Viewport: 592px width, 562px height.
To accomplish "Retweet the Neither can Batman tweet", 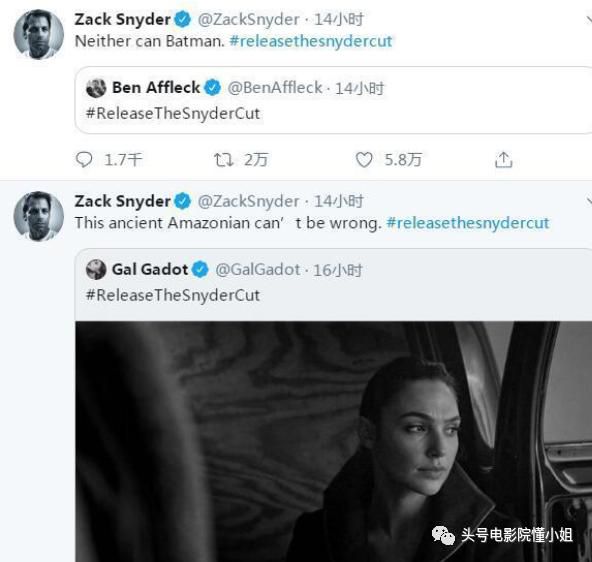I will pyautogui.click(x=224, y=160).
